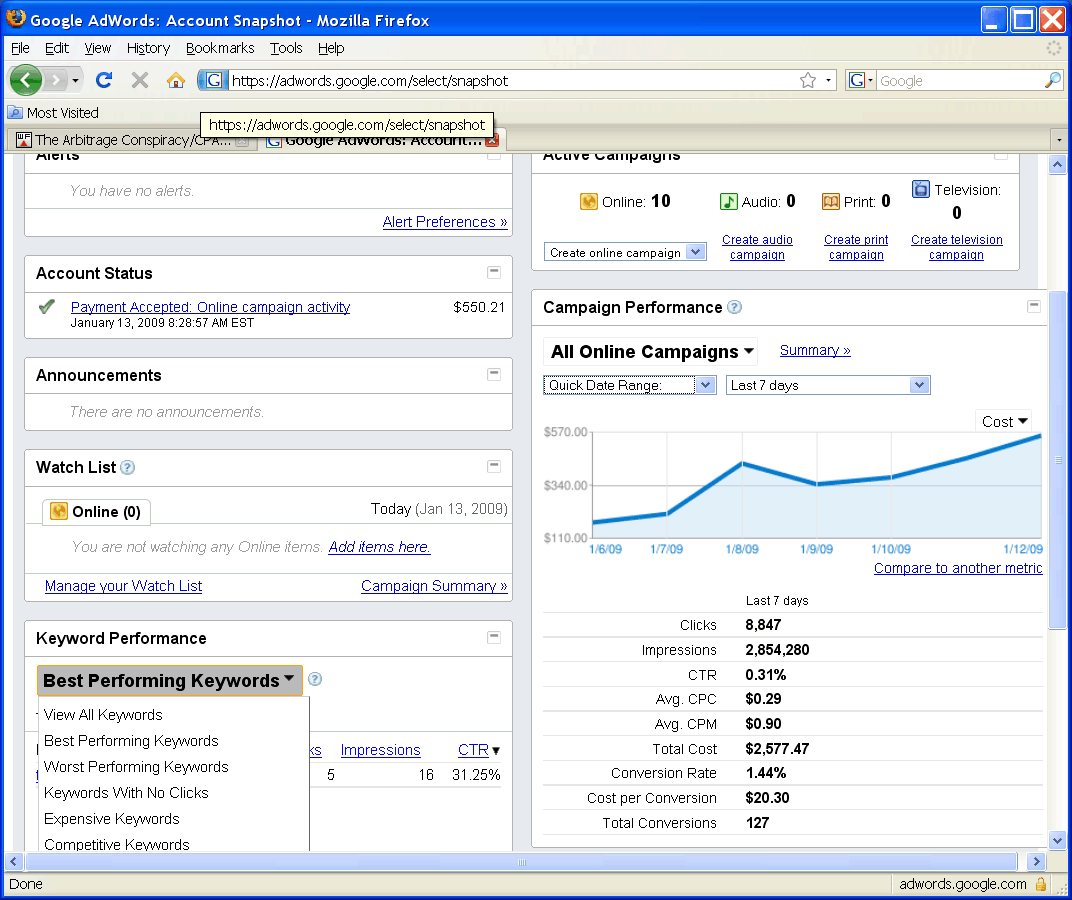Click the Summary link beside campaigns selector

tap(815, 350)
